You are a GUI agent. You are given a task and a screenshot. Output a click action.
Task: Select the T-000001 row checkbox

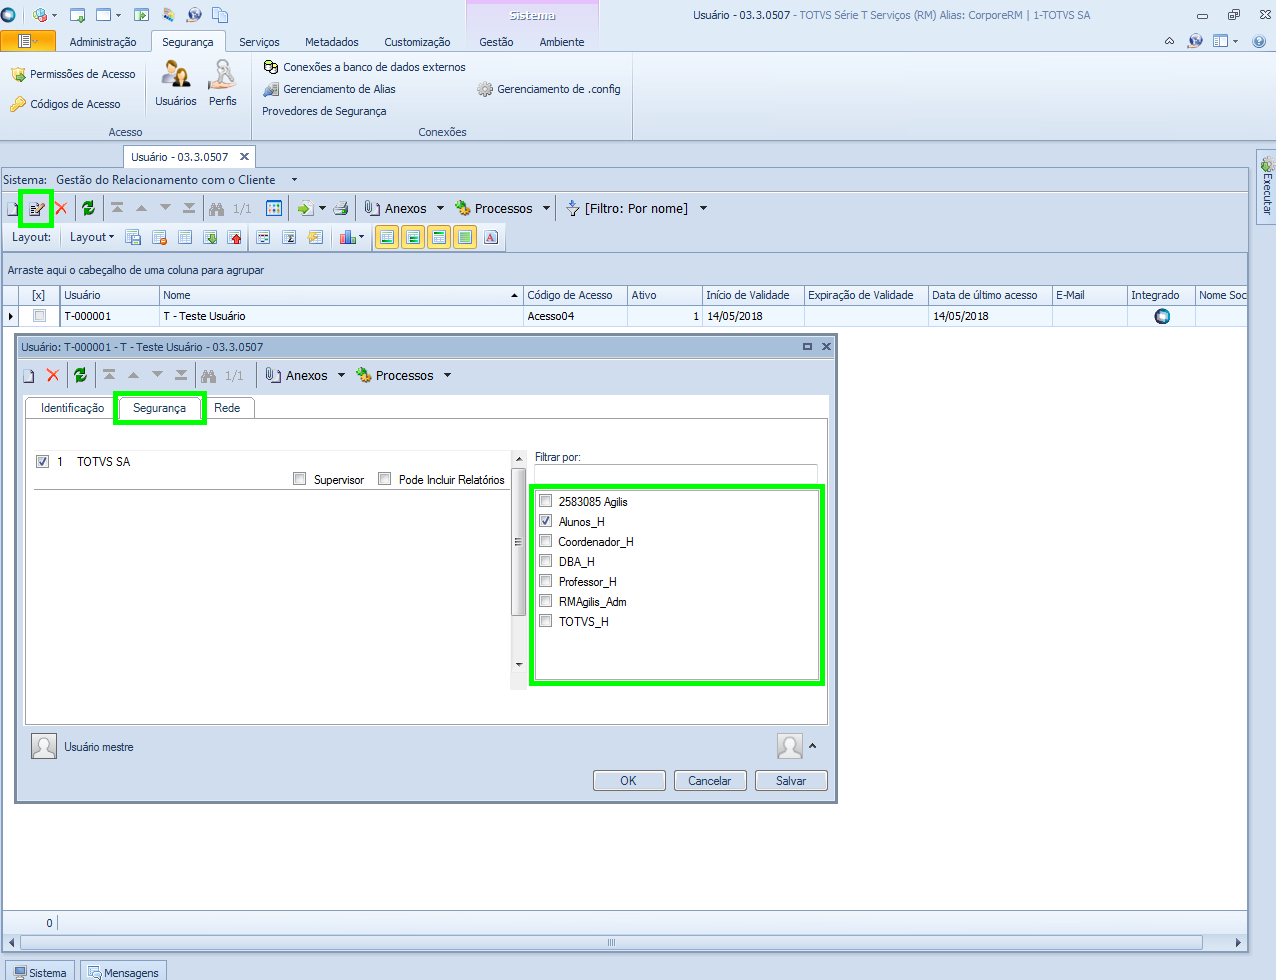39,315
